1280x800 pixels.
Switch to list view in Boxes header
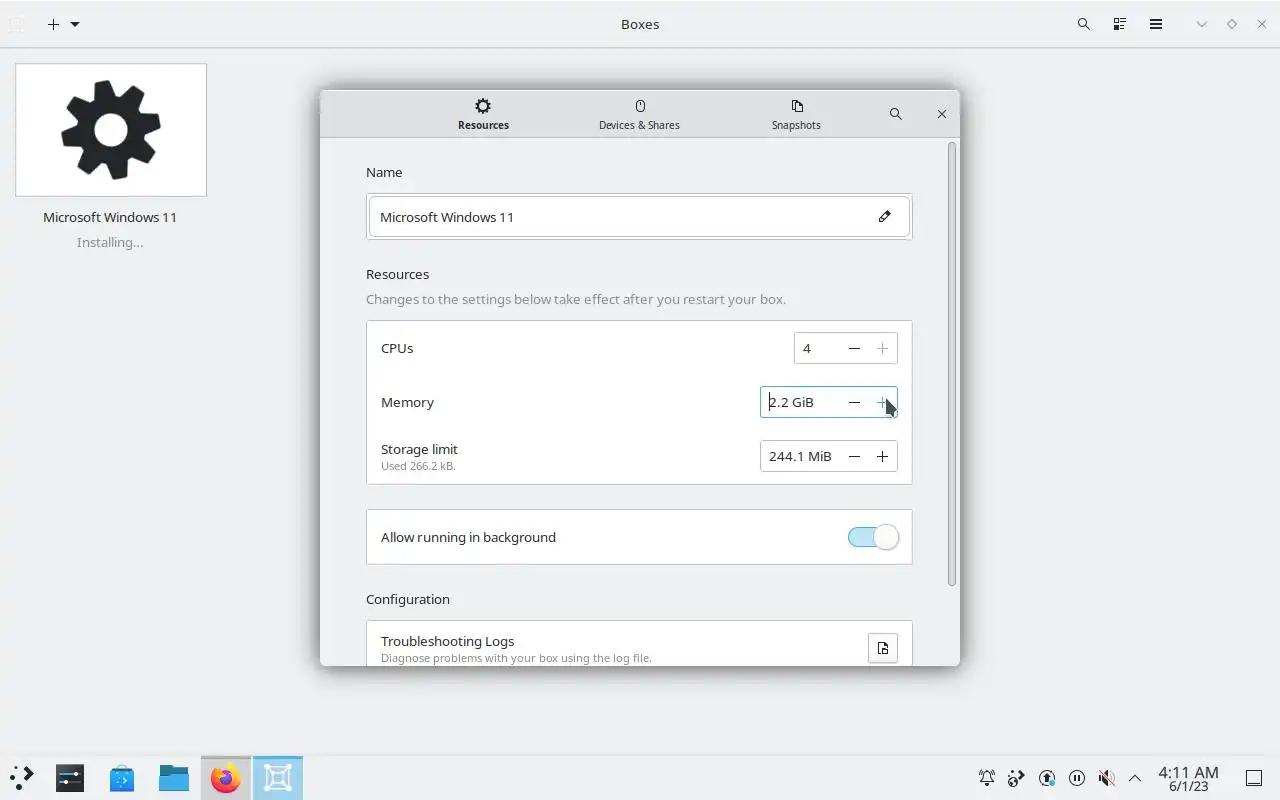(x=1120, y=24)
